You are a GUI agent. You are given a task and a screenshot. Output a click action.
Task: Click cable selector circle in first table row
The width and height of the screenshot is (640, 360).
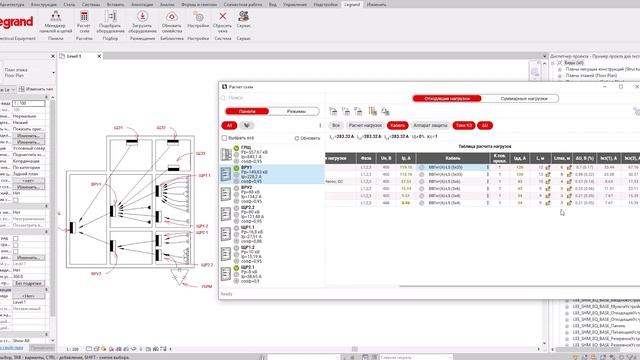[422, 167]
